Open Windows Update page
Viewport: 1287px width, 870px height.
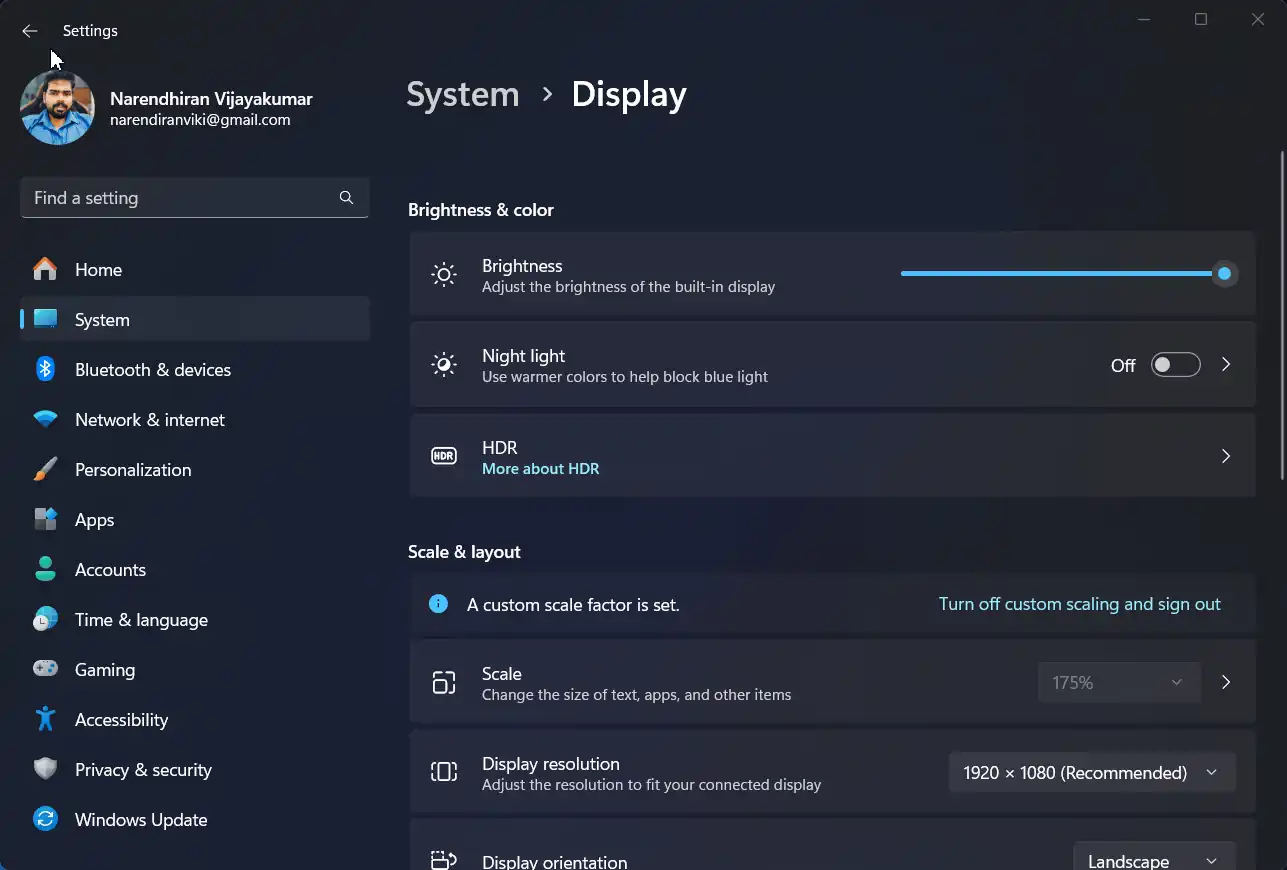point(195,819)
